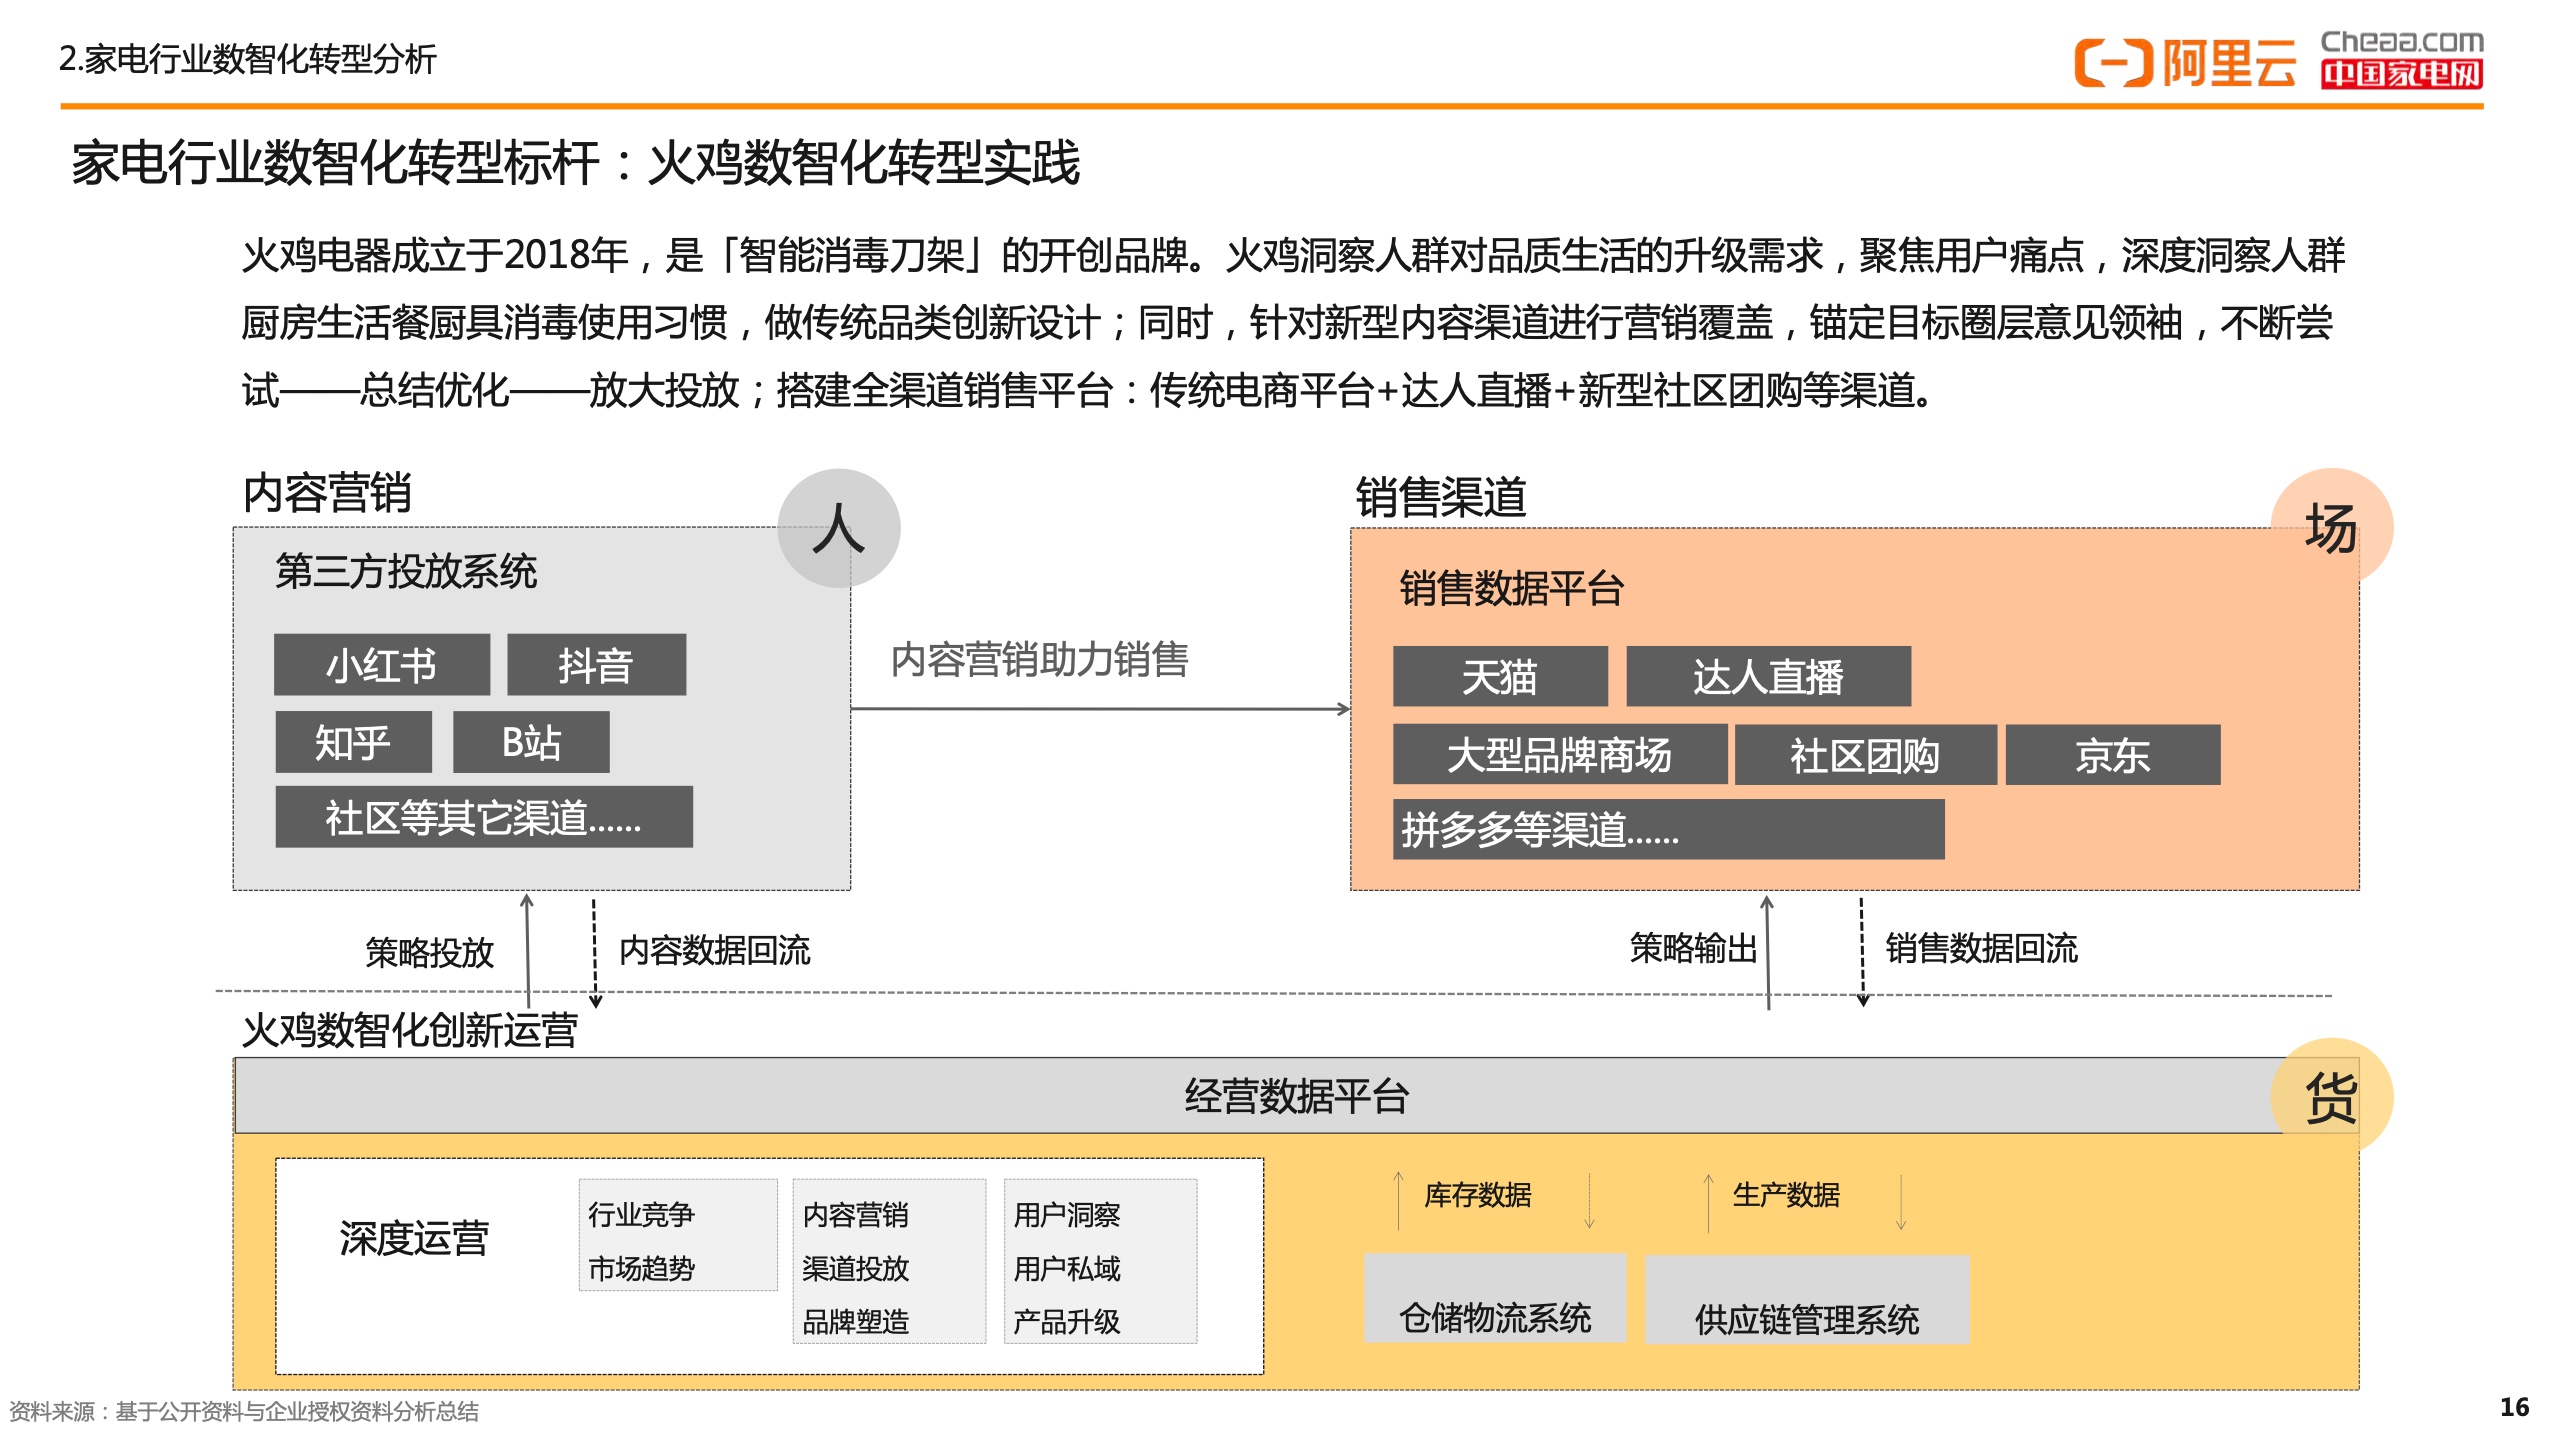The width and height of the screenshot is (2560, 1440).
Task: Click the 品牌塑造 text
Action: click(x=855, y=1322)
